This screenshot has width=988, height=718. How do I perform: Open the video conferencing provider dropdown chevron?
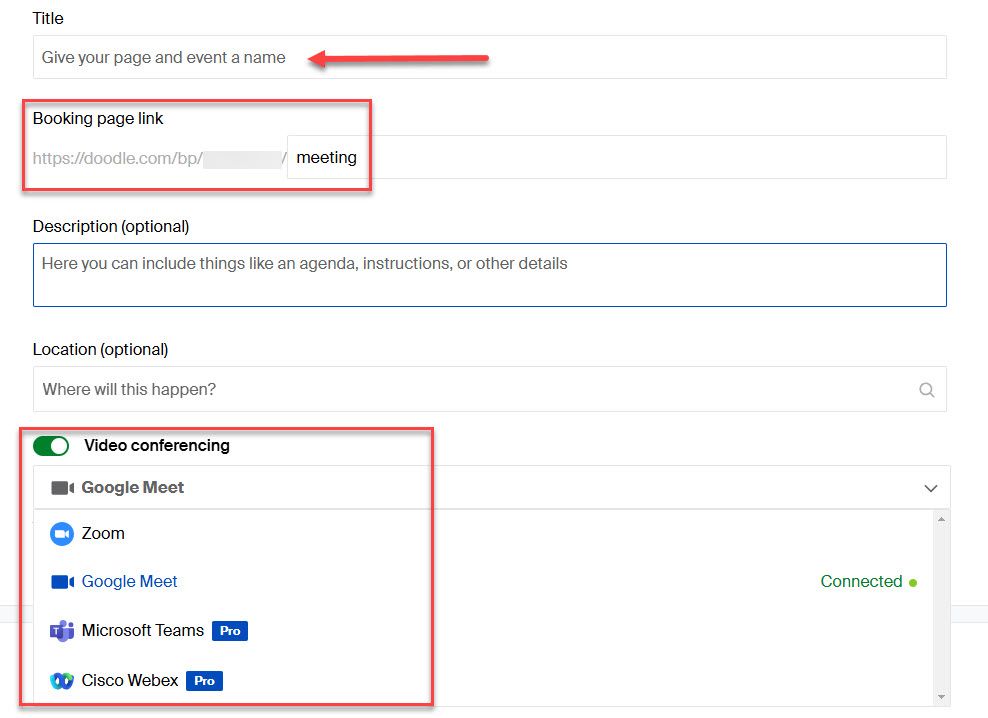tap(931, 488)
